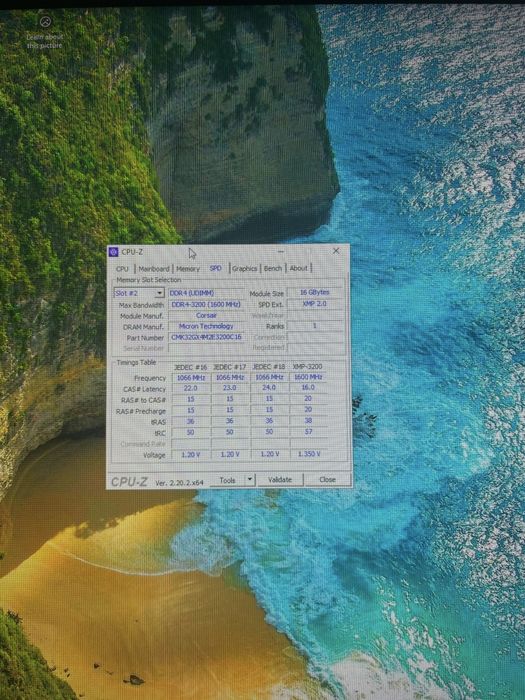Click the 'Ver. 2.20.2.x64' version text
525x700 pixels.
[x=179, y=483]
